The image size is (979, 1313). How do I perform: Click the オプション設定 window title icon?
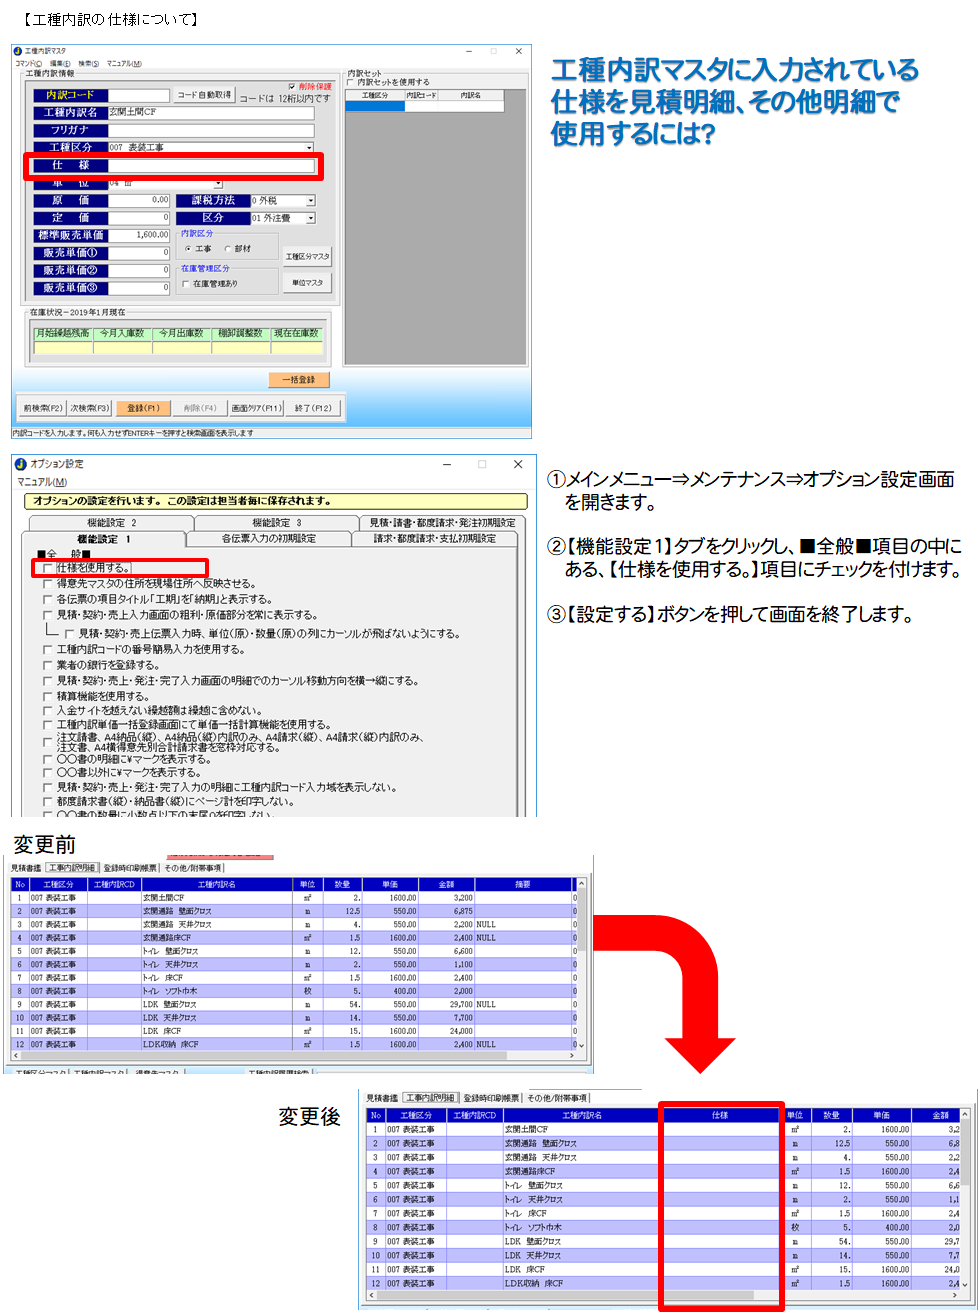[x=21, y=464]
